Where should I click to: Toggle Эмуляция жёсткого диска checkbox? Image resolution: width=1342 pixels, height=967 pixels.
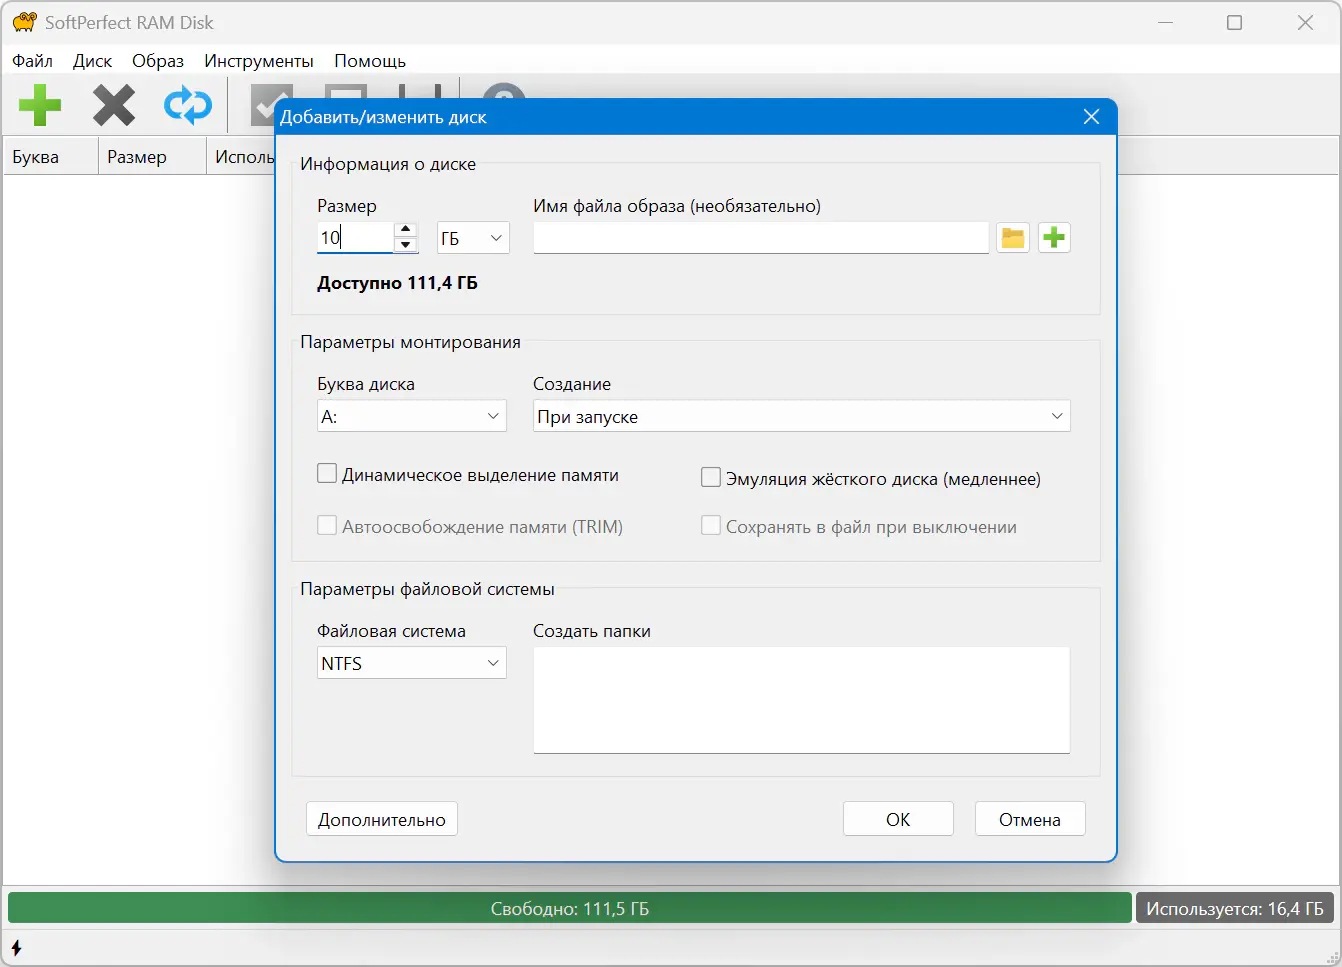(x=711, y=478)
